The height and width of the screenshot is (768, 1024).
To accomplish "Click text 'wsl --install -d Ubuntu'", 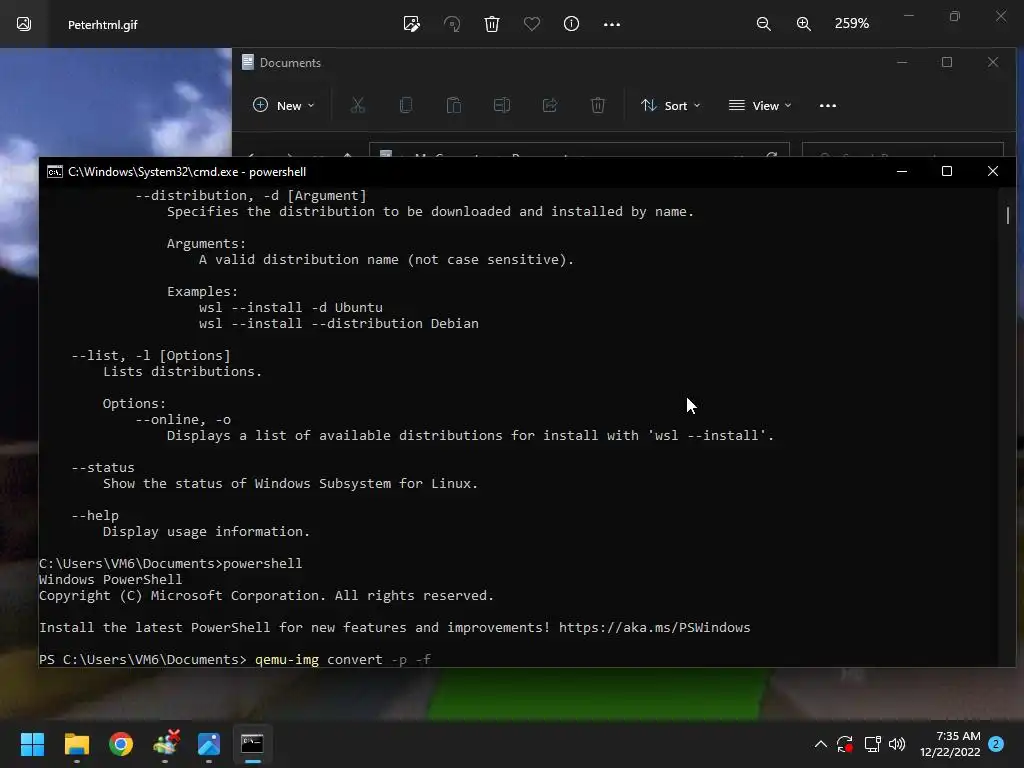I will 291,308.
